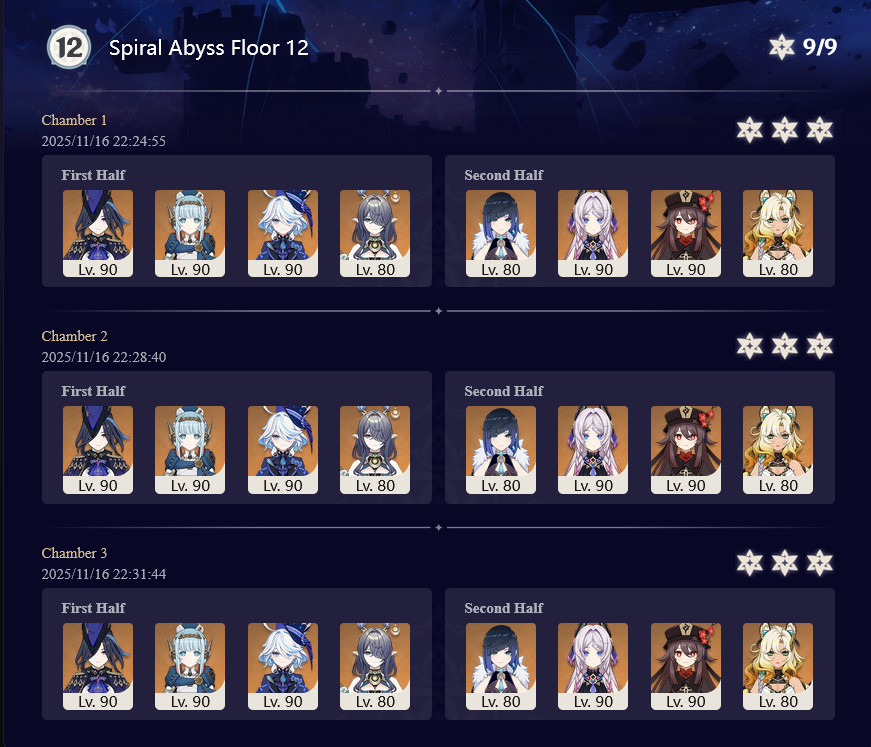Select Chamber 1 first-half third character, white hair

pos(283,233)
